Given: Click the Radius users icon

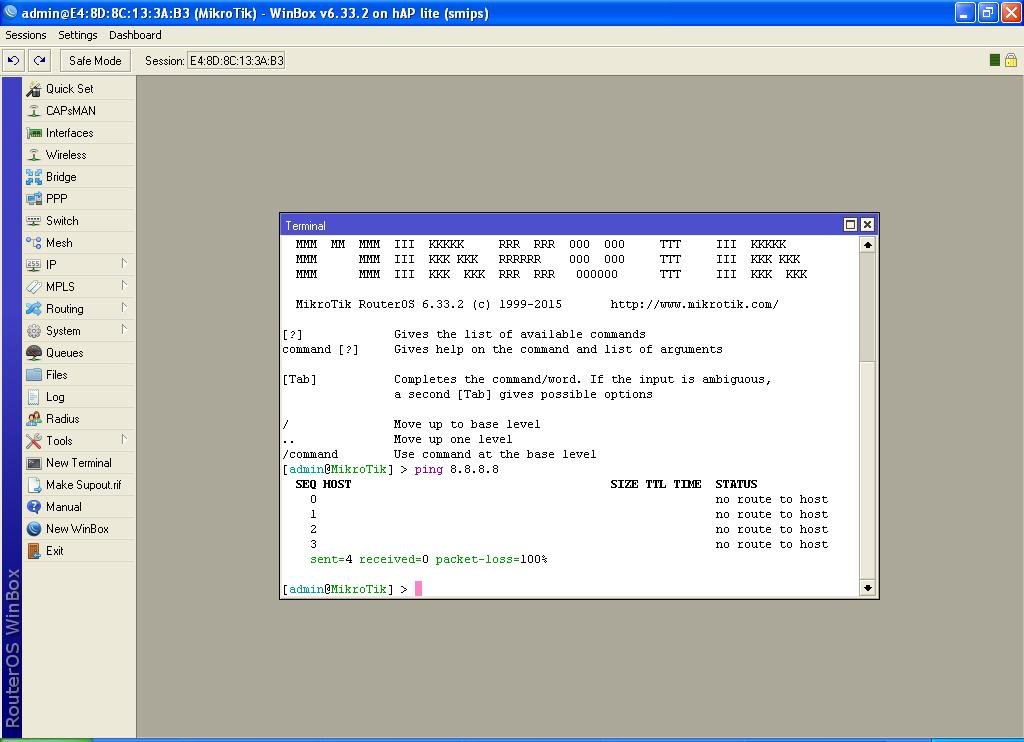Looking at the screenshot, I should coord(34,419).
